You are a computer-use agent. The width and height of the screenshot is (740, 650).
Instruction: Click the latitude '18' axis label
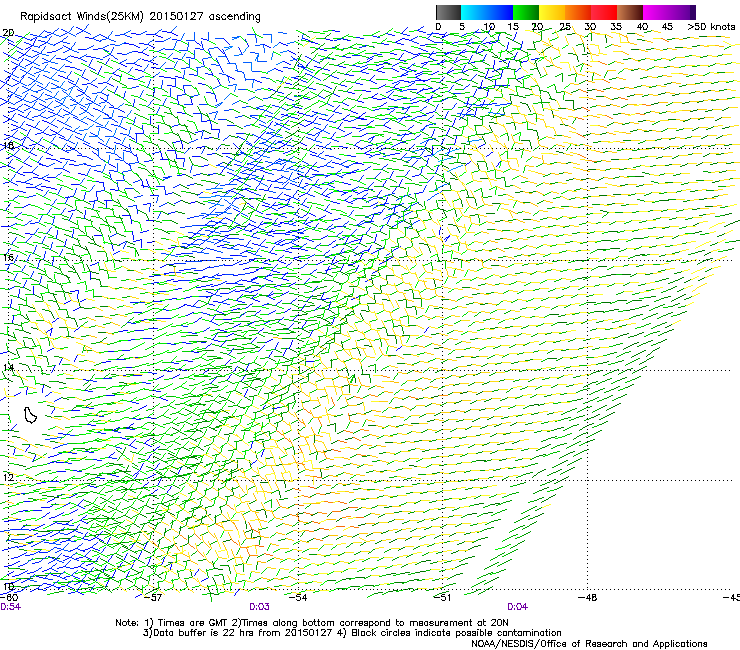[8, 145]
